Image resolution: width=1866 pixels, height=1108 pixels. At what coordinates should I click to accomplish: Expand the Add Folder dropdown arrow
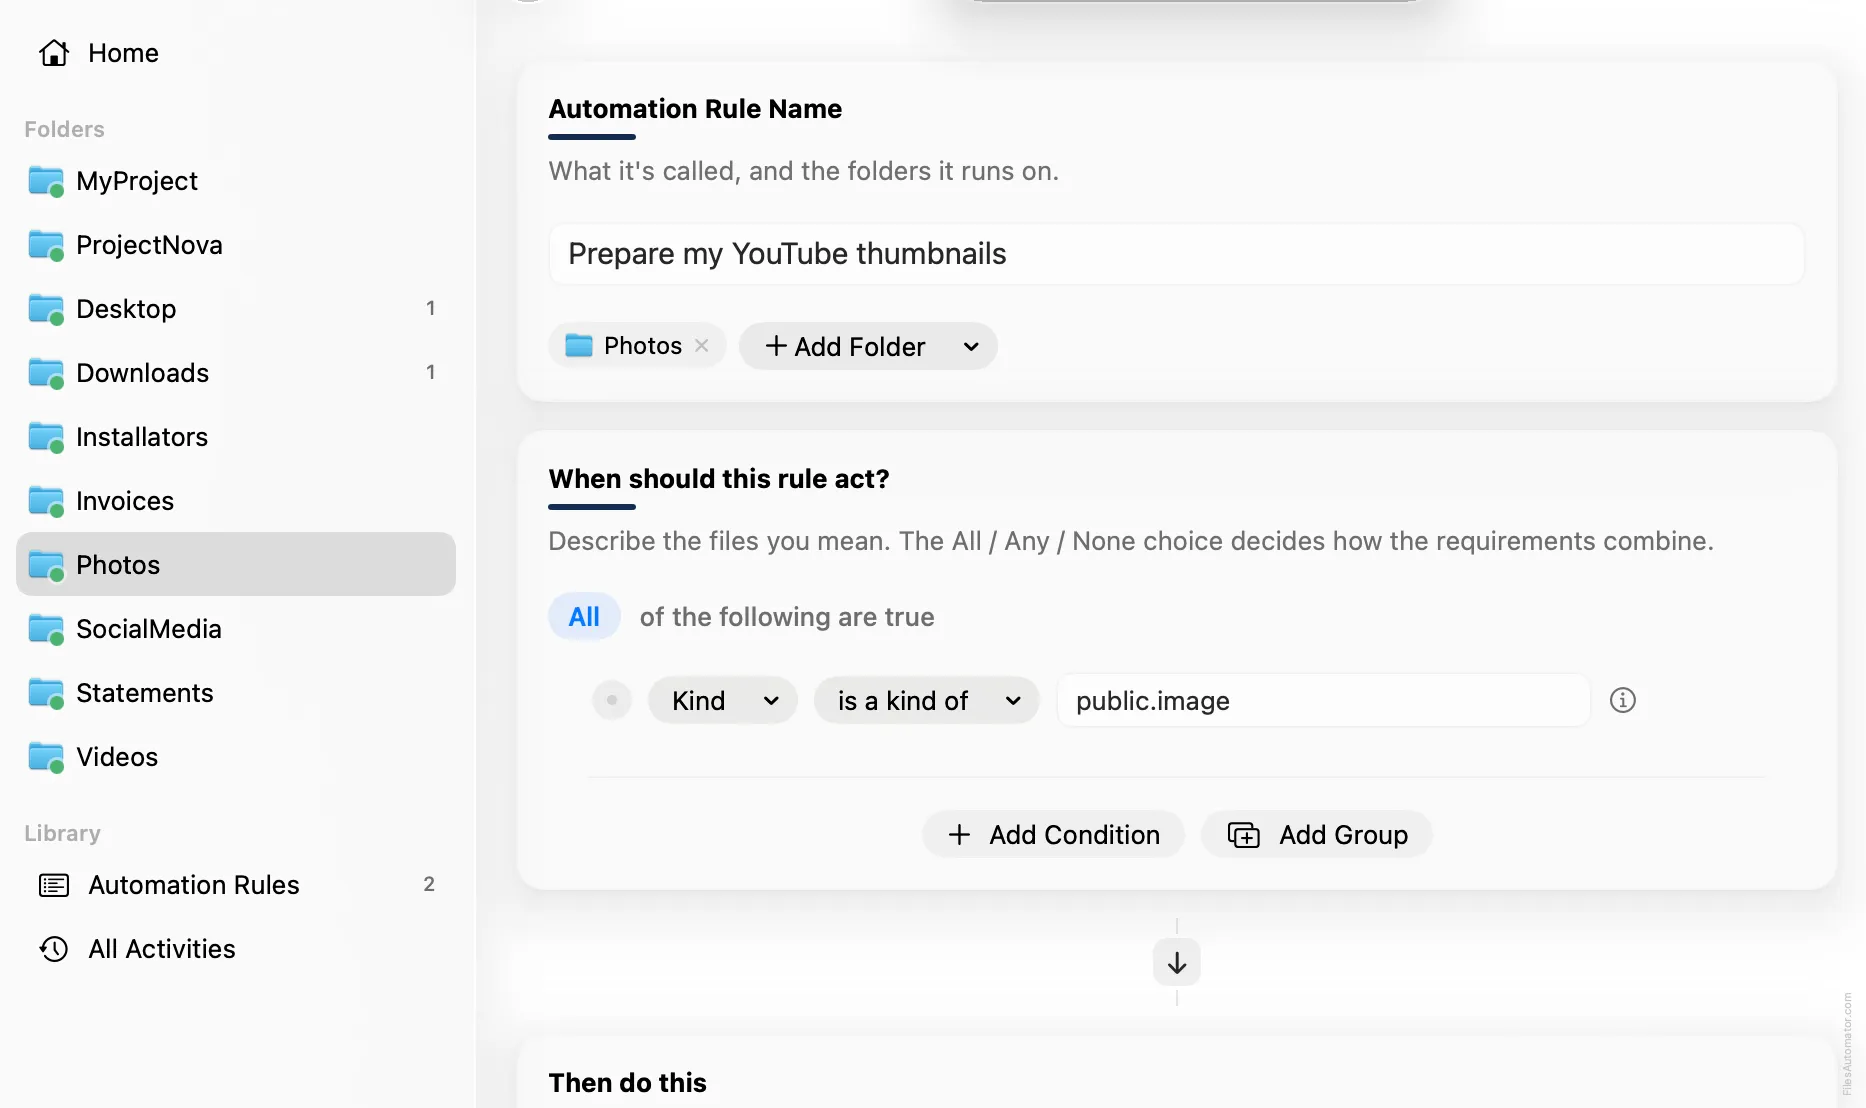pyautogui.click(x=971, y=346)
